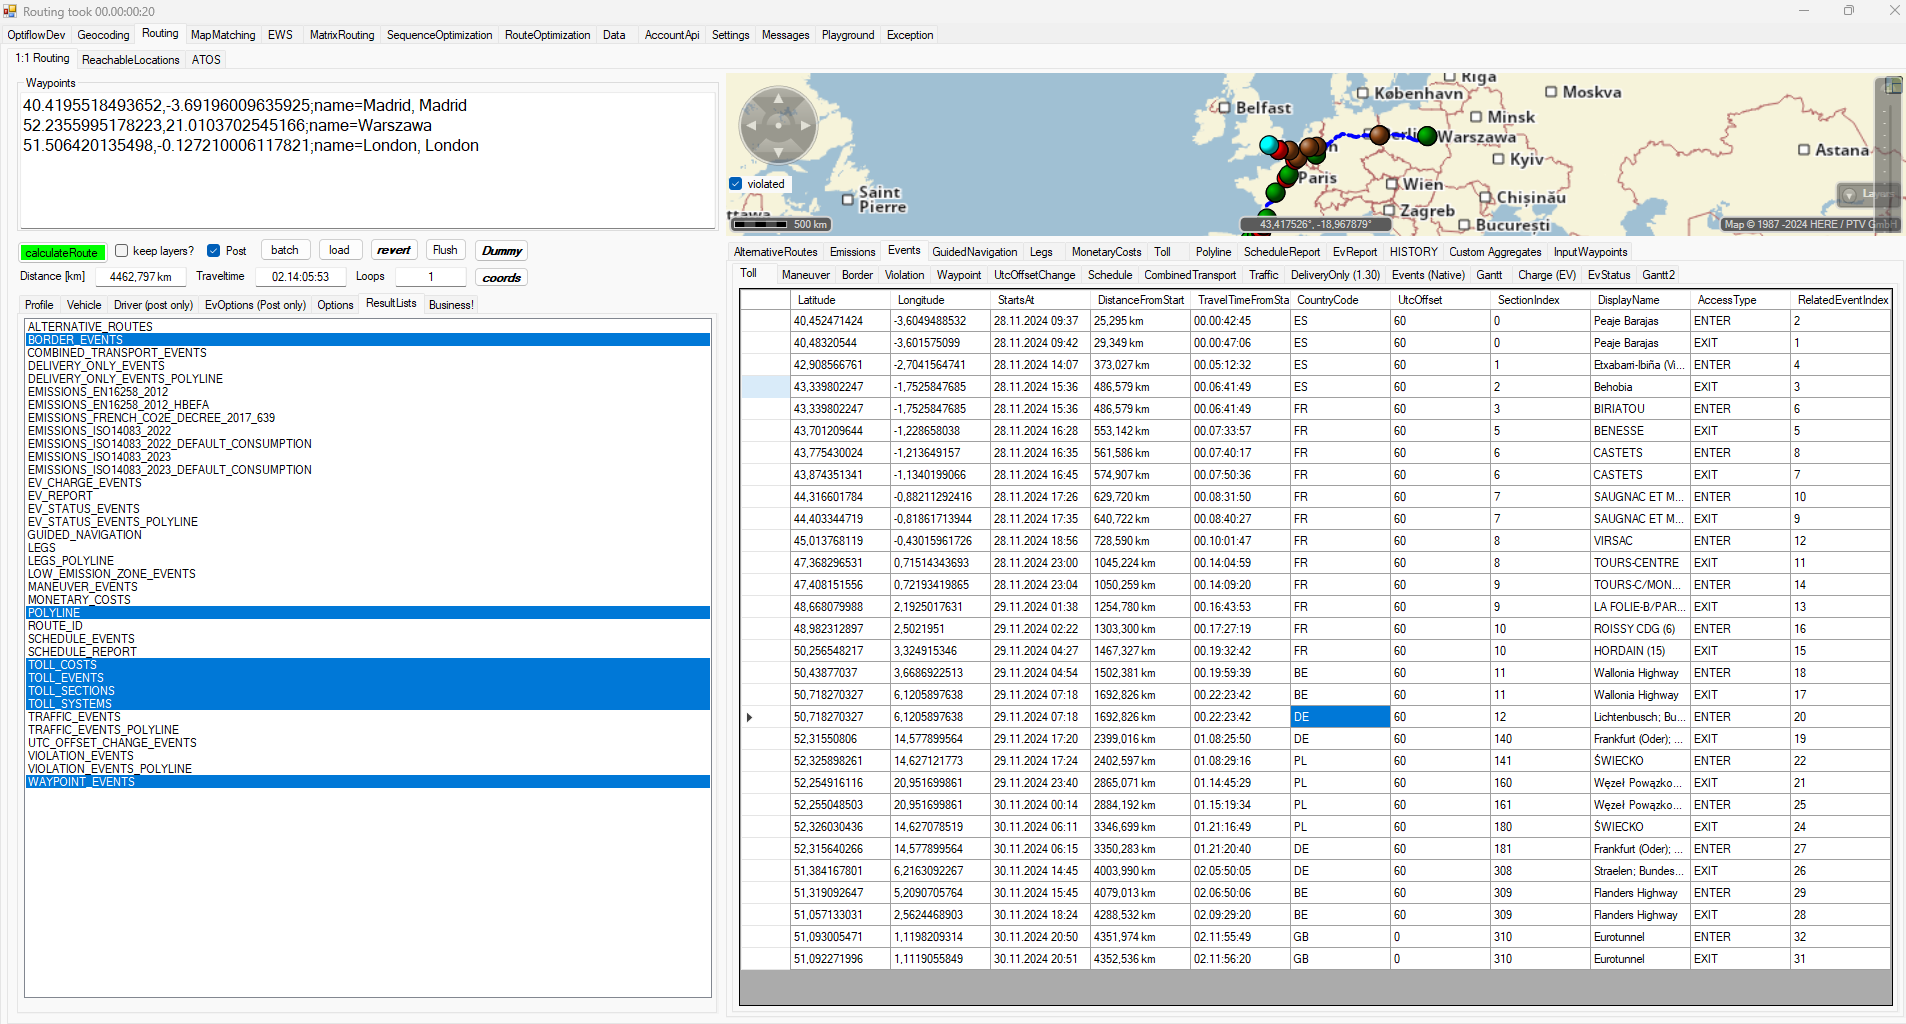Image resolution: width=1906 pixels, height=1024 pixels.
Task: Uncheck the Post checkbox
Action: (213, 251)
